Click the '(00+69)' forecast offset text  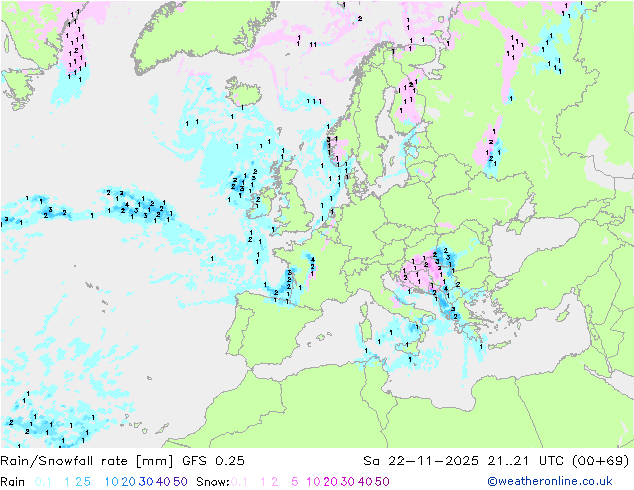(601, 461)
